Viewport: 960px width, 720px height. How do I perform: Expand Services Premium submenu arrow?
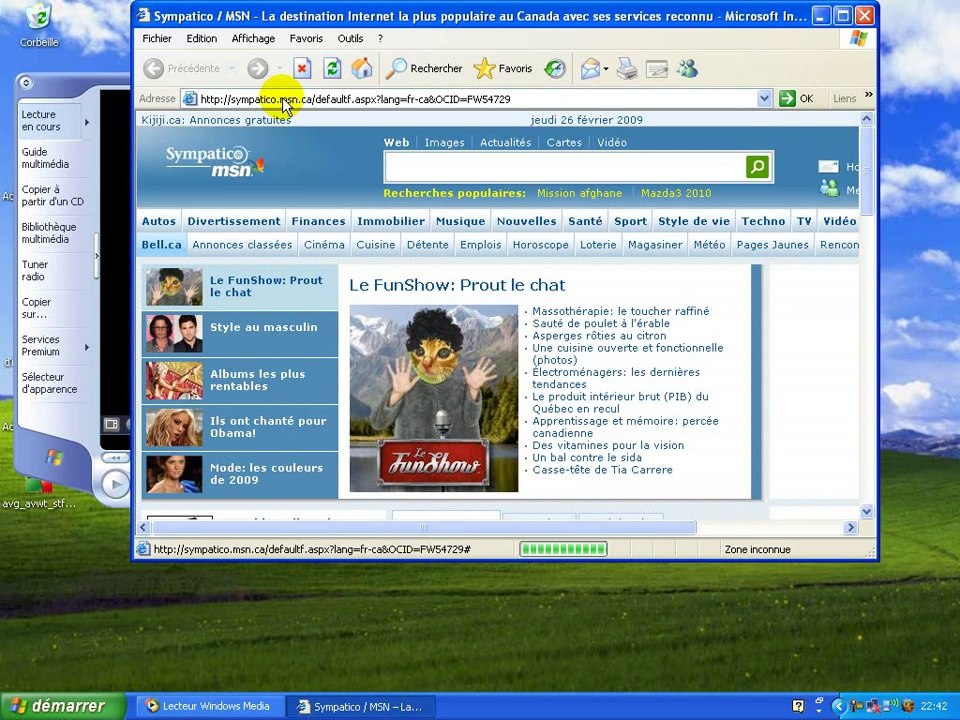click(87, 347)
